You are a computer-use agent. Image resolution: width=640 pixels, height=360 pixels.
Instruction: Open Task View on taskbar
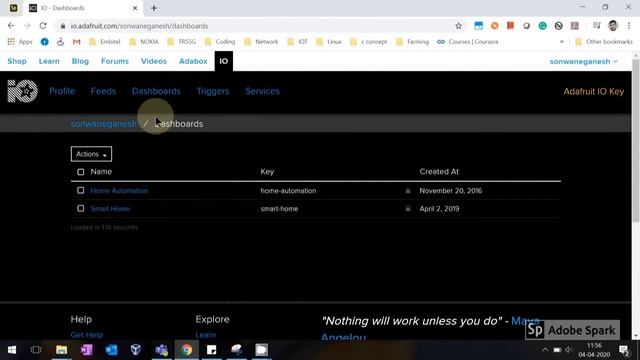click(x=36, y=350)
